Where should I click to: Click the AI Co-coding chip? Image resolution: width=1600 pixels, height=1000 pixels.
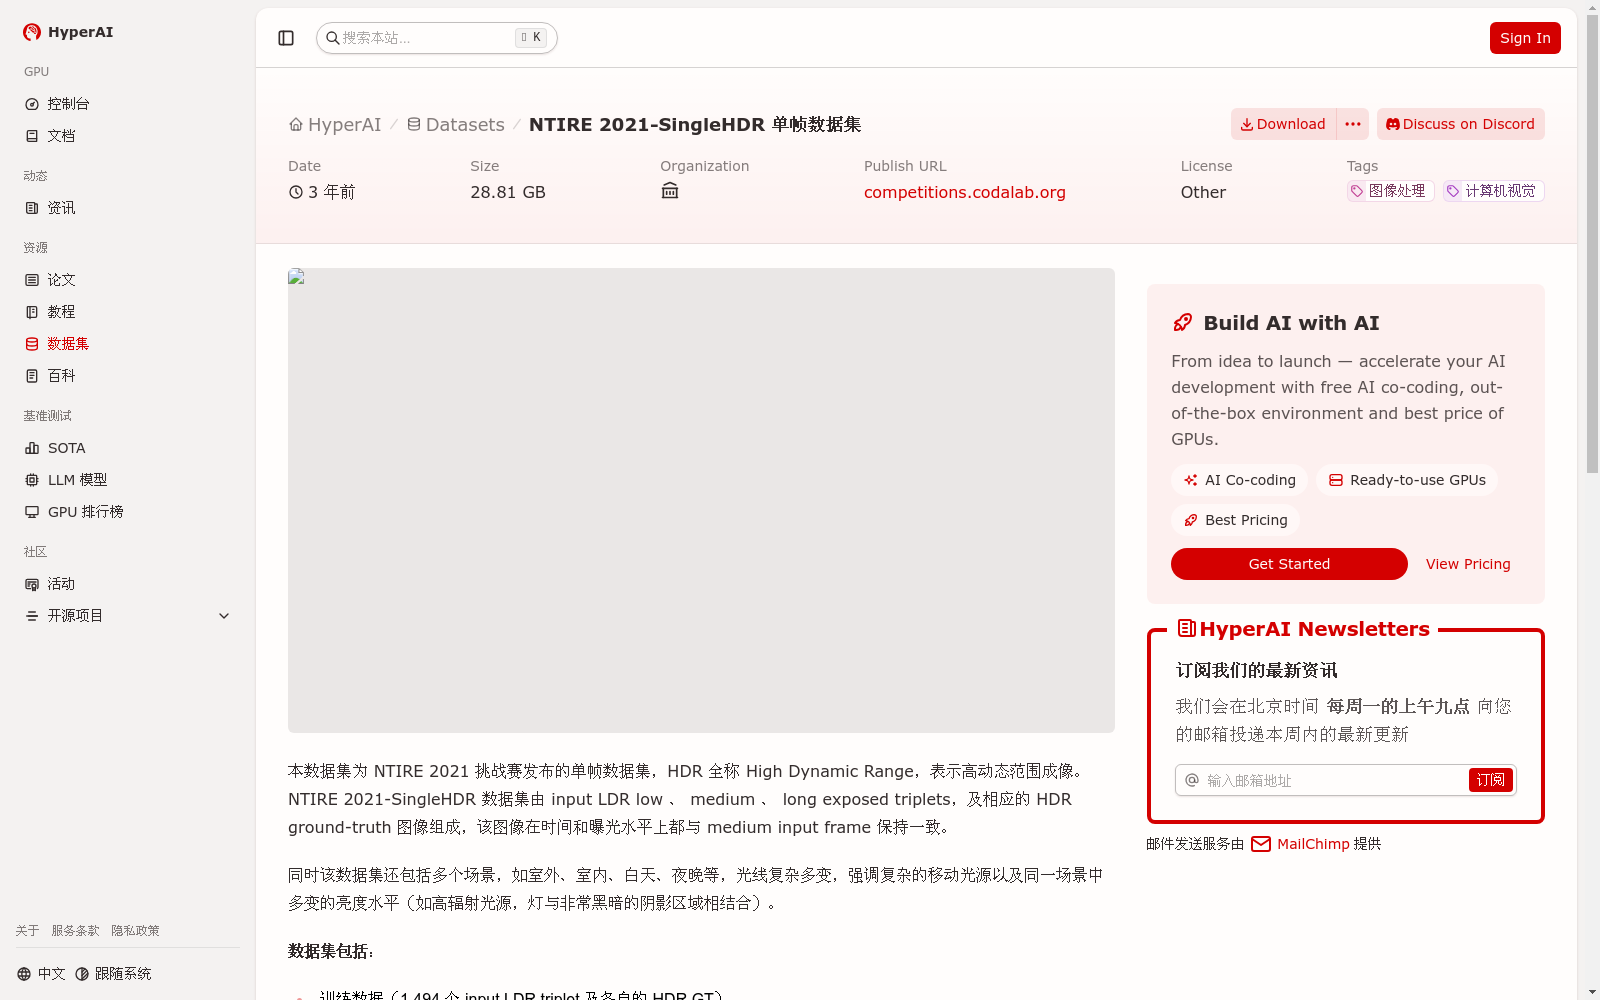(1240, 480)
